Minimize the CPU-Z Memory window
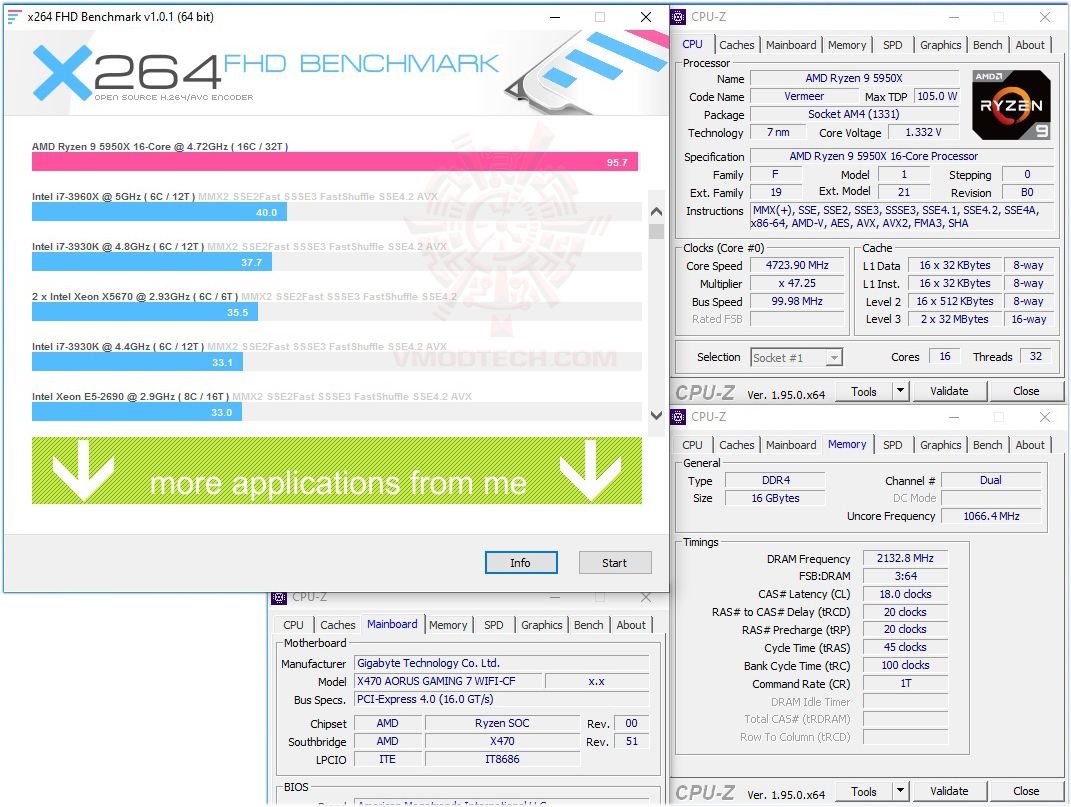The image size is (1071, 807). coord(954,417)
